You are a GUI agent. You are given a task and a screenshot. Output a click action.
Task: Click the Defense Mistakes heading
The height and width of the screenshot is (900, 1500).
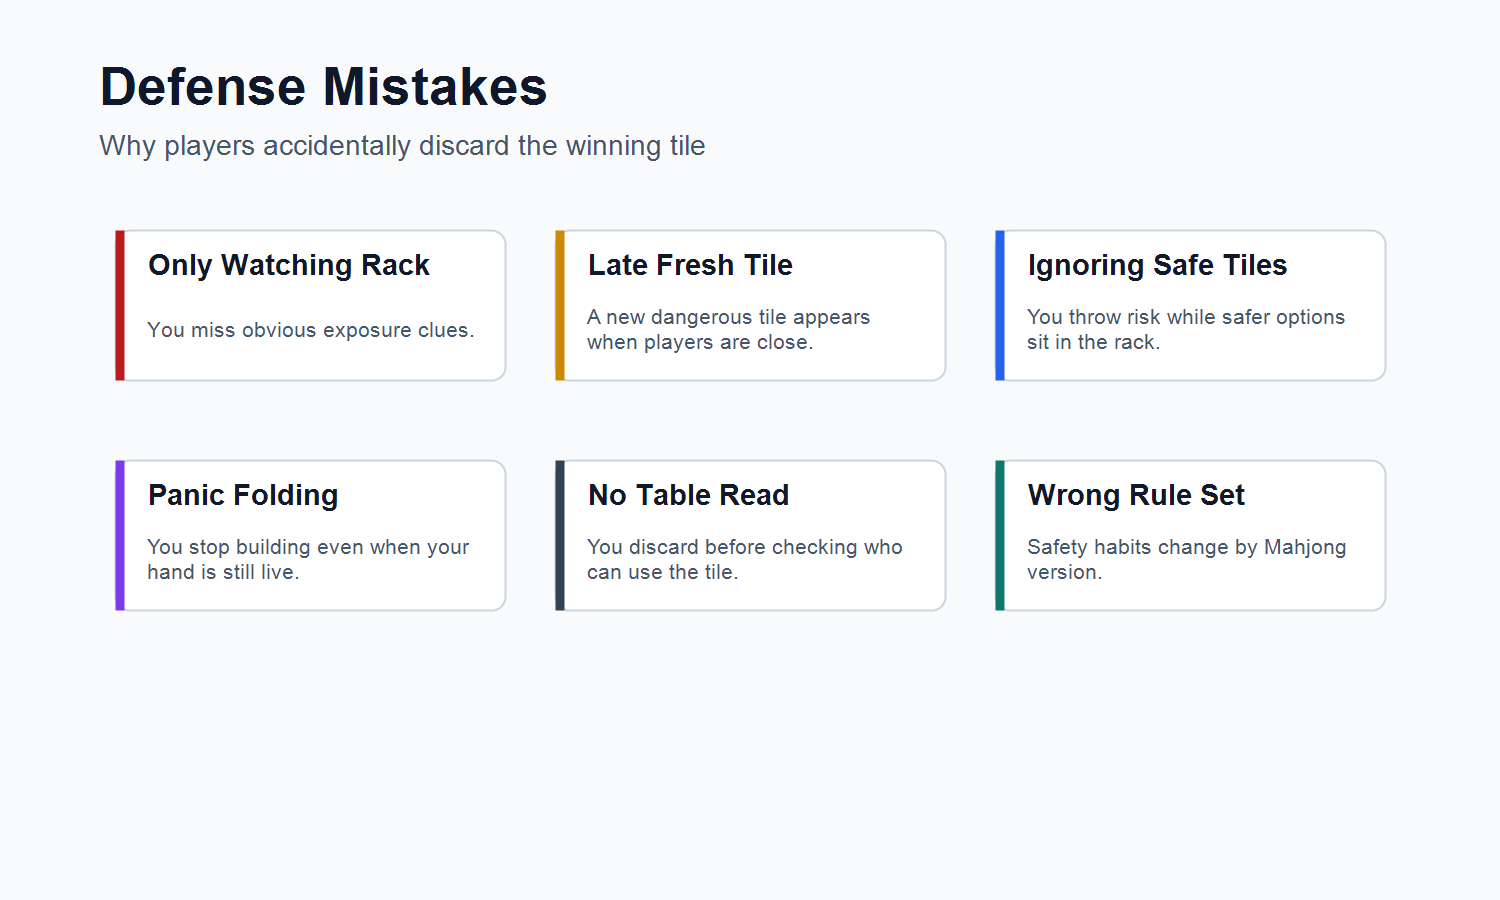pos(323,86)
